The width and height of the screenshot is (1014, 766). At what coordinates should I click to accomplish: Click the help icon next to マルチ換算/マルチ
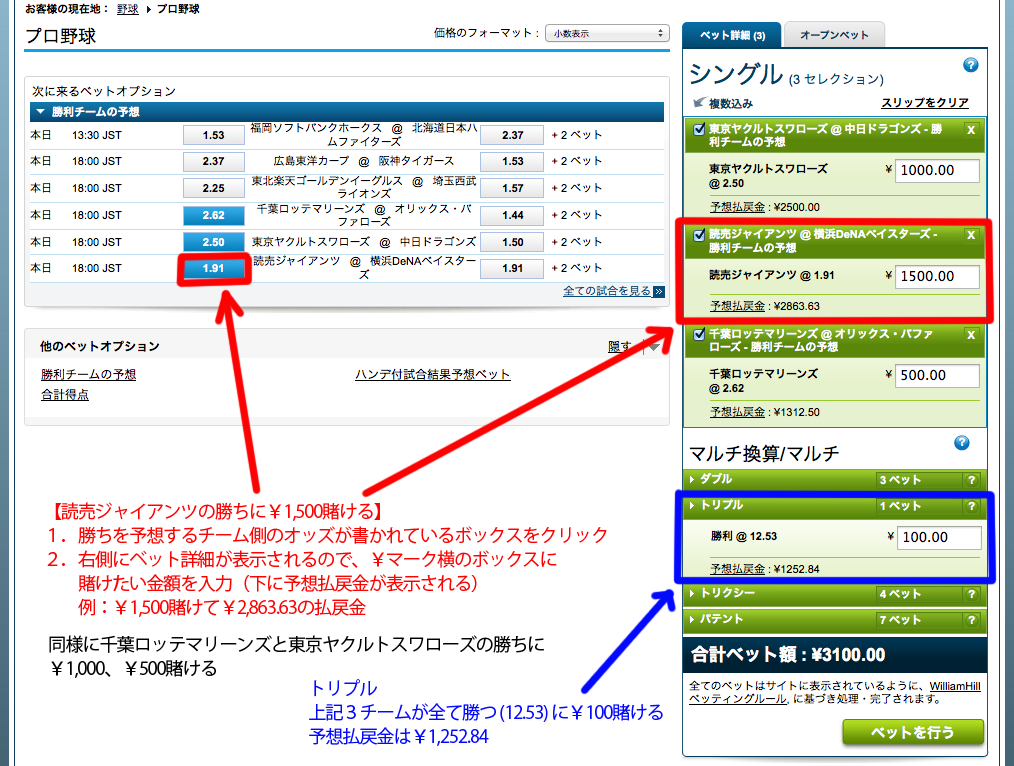click(962, 443)
